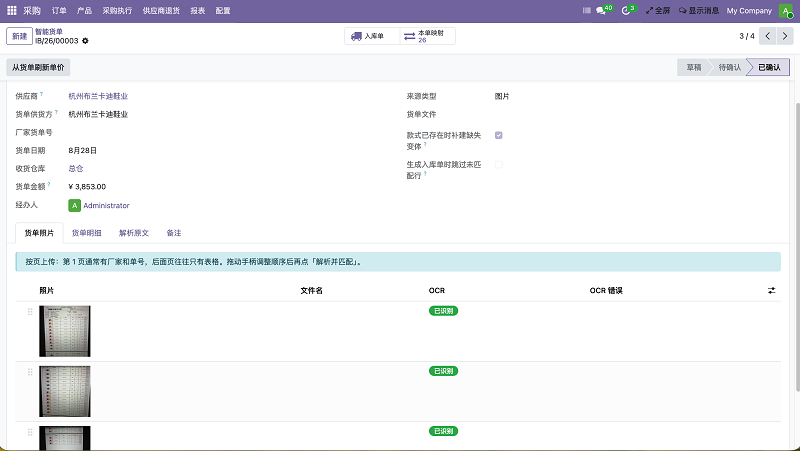The image size is (800, 451).
Task: Click the 照片 column header
Action: tap(46, 290)
